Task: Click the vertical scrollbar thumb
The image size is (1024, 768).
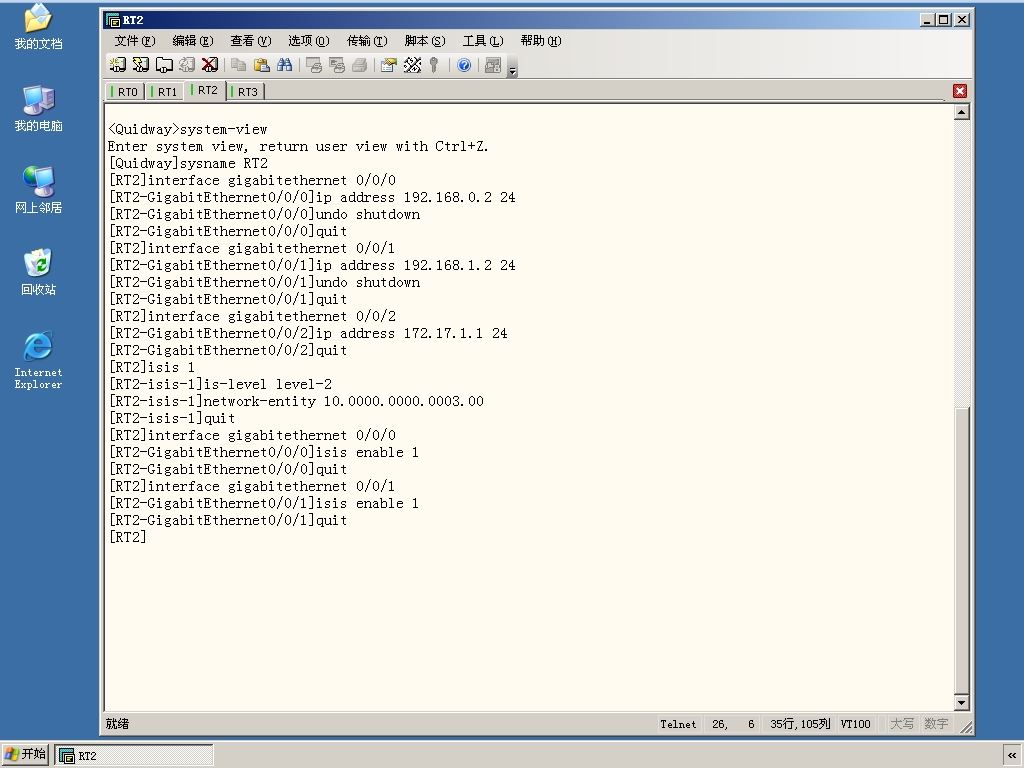Action: tap(961, 551)
